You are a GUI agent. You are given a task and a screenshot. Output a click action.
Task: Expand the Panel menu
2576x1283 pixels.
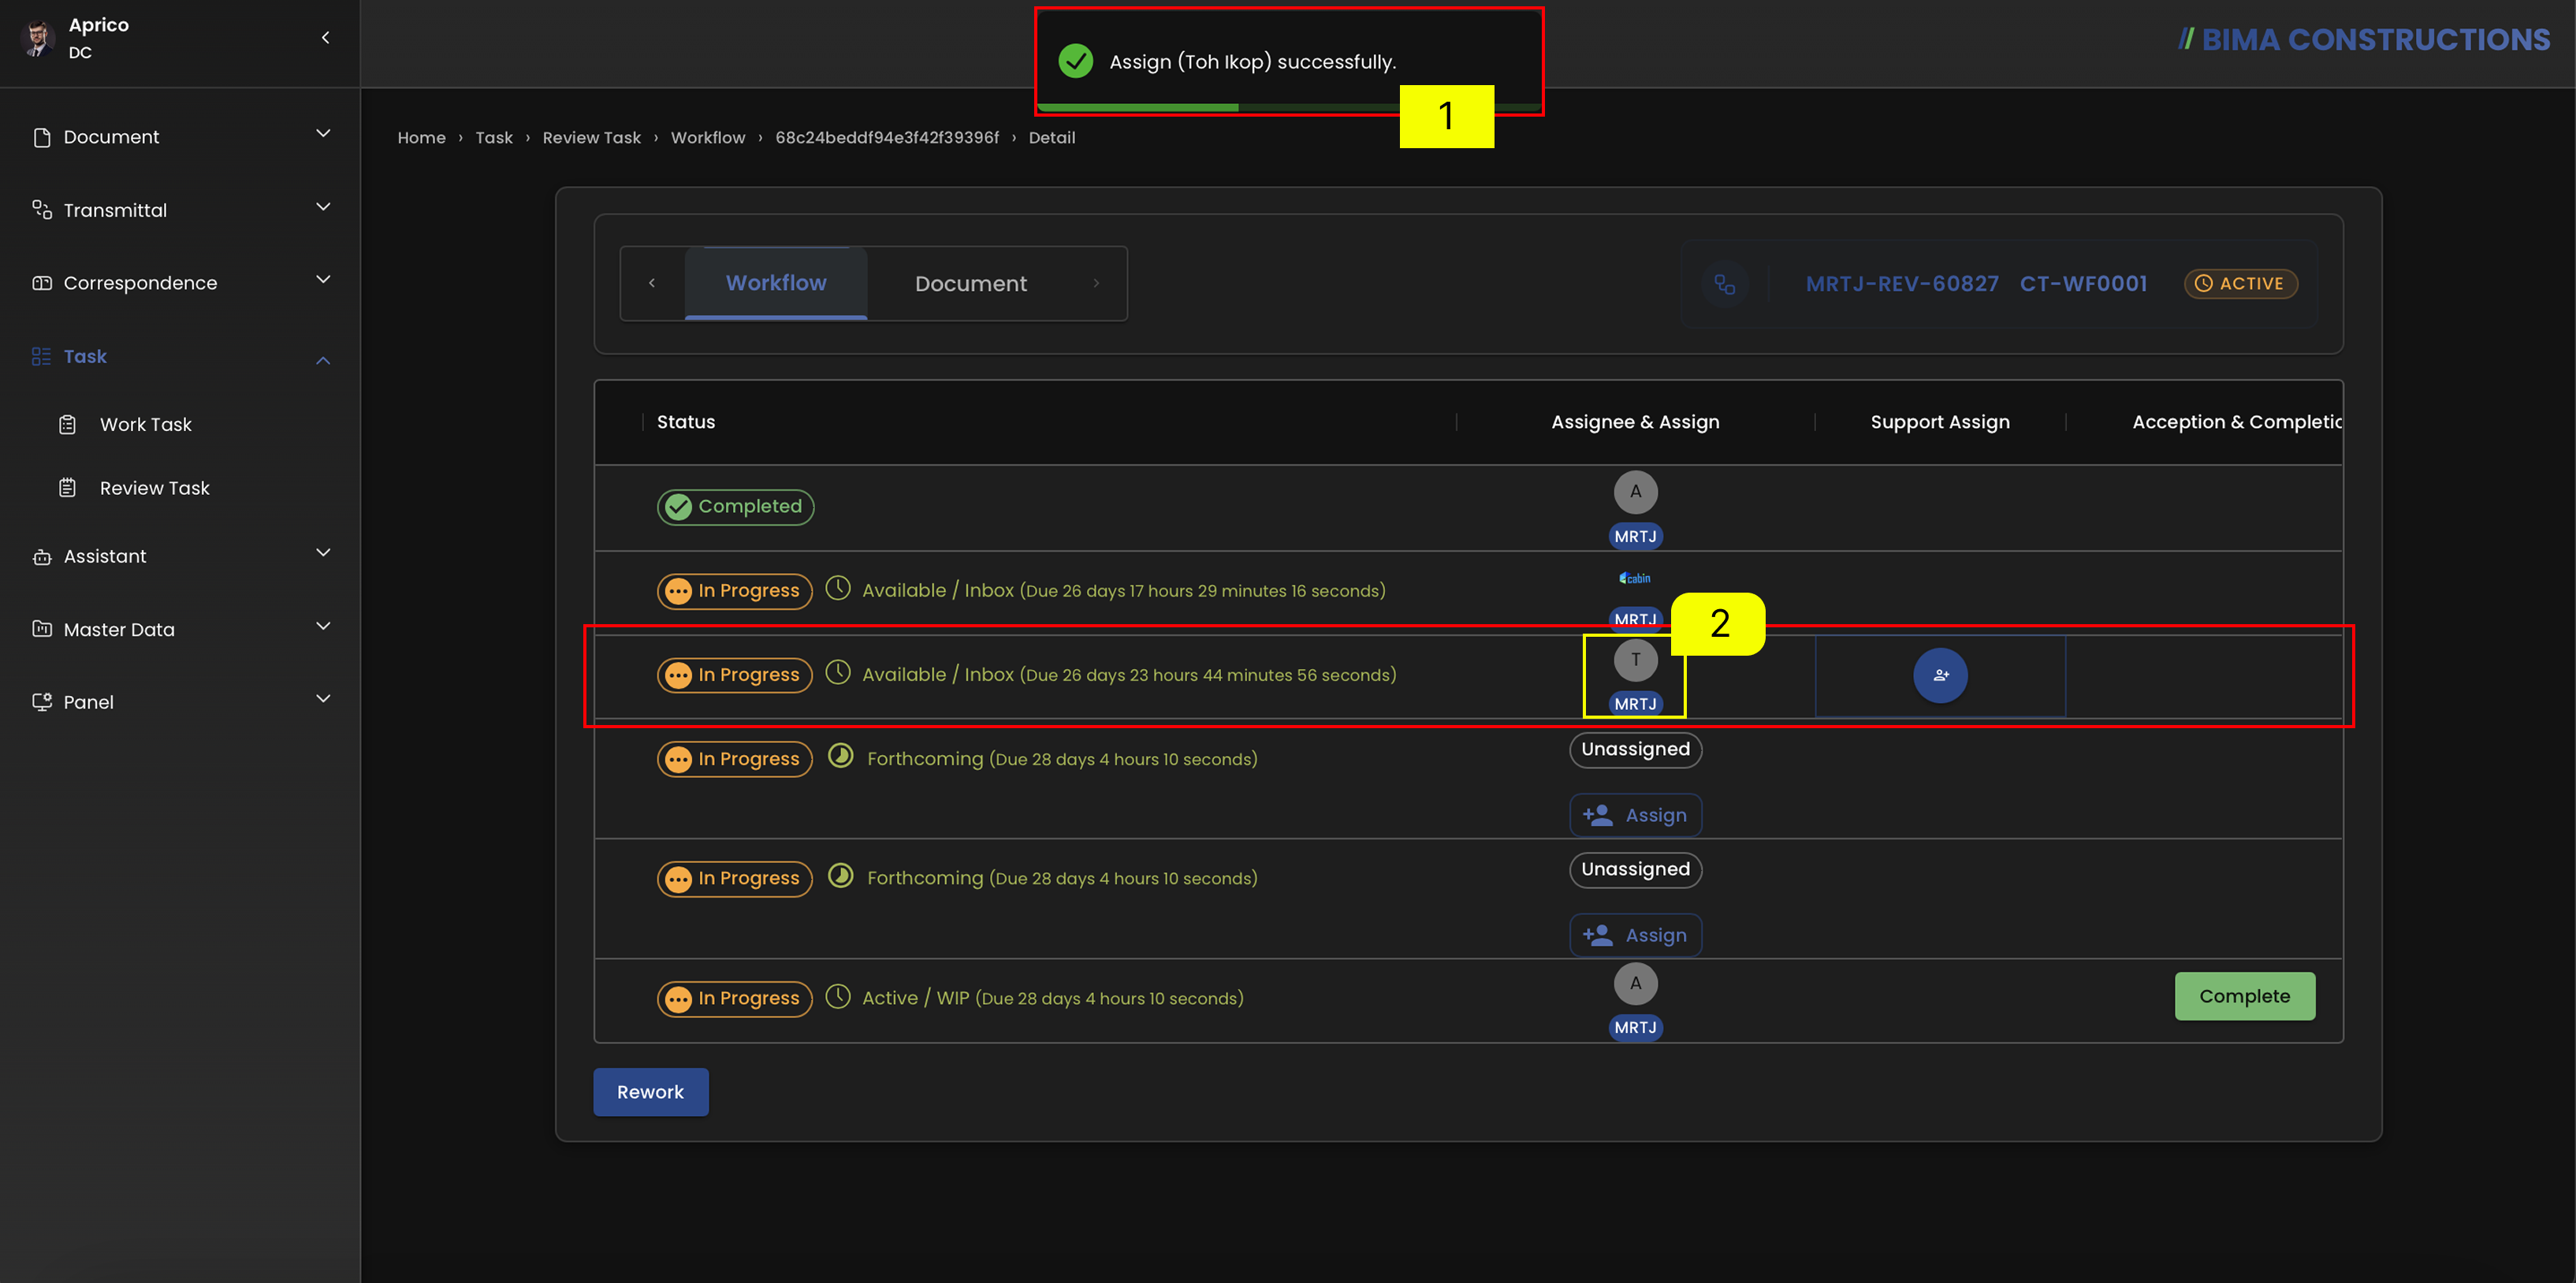(x=323, y=699)
